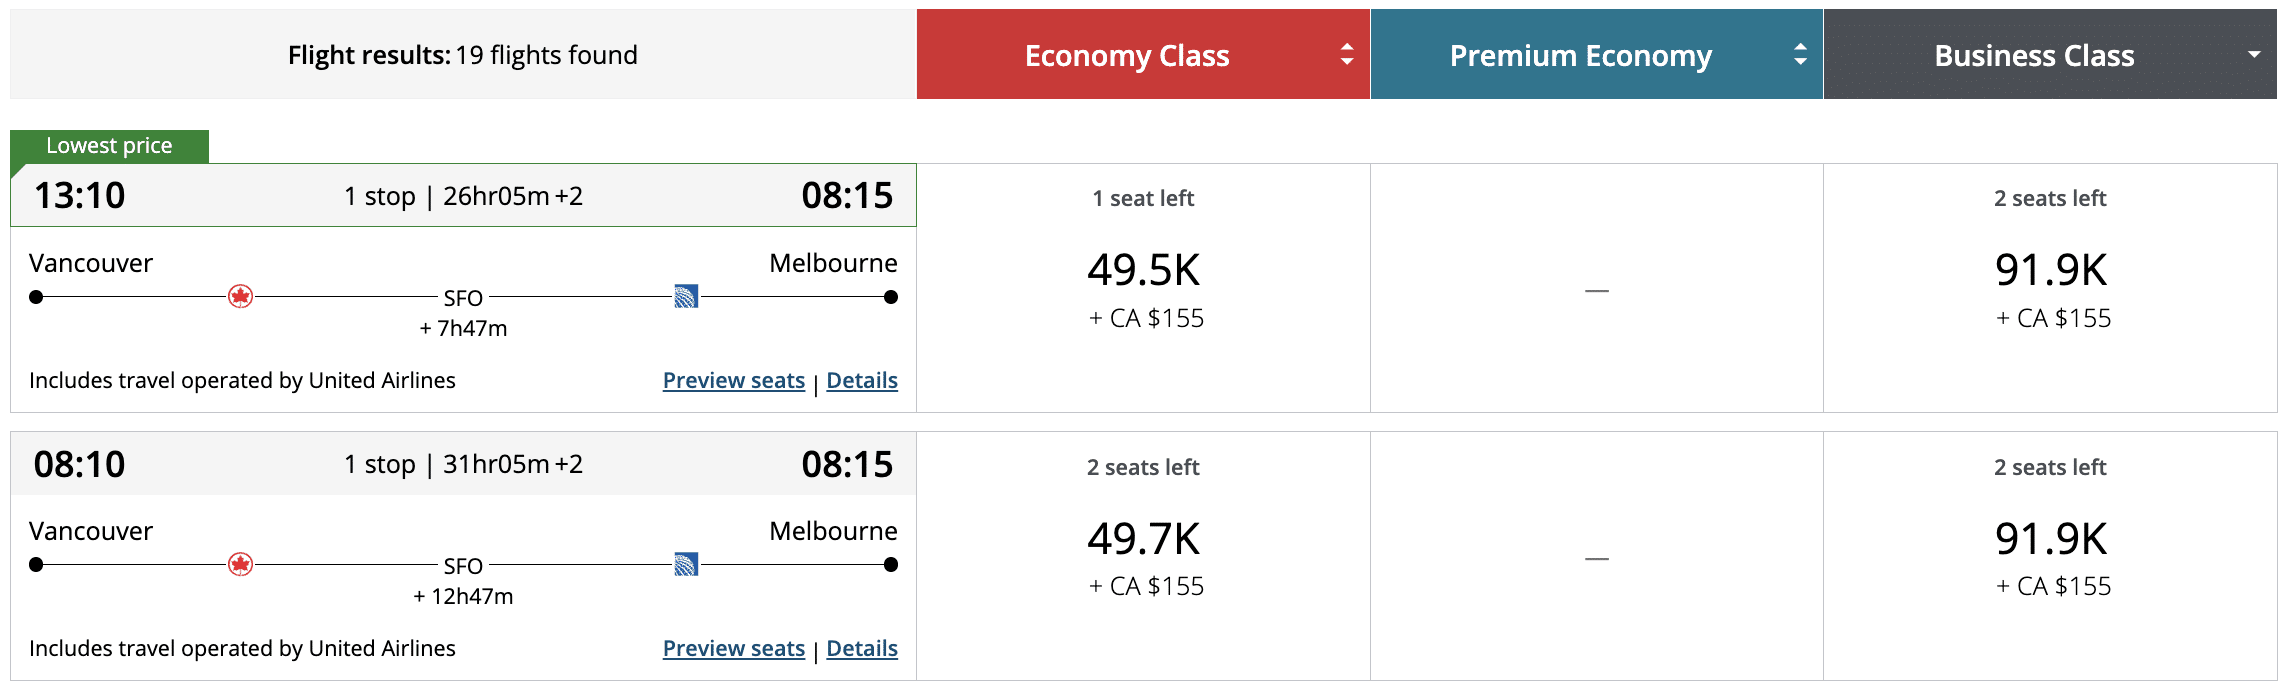Click the sort arrows on Premium Economy header
The image size is (2286, 692).
tap(1802, 55)
